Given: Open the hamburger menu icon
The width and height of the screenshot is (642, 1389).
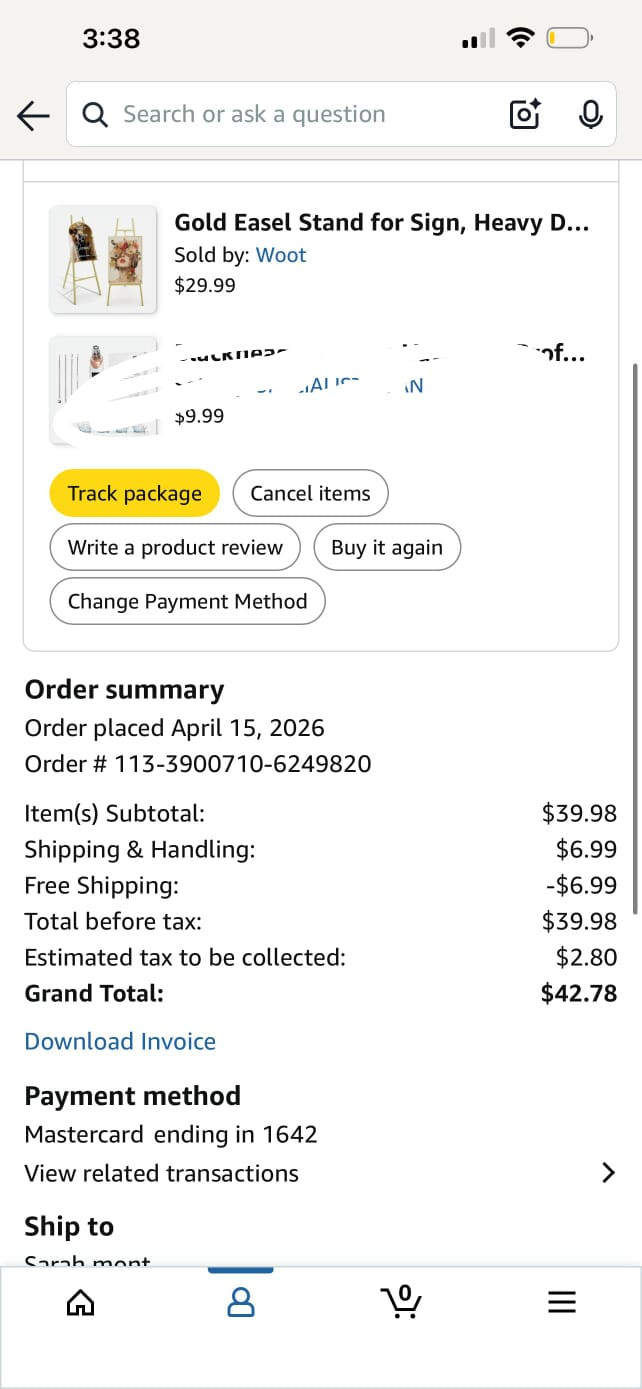Looking at the screenshot, I should pyautogui.click(x=562, y=1302).
